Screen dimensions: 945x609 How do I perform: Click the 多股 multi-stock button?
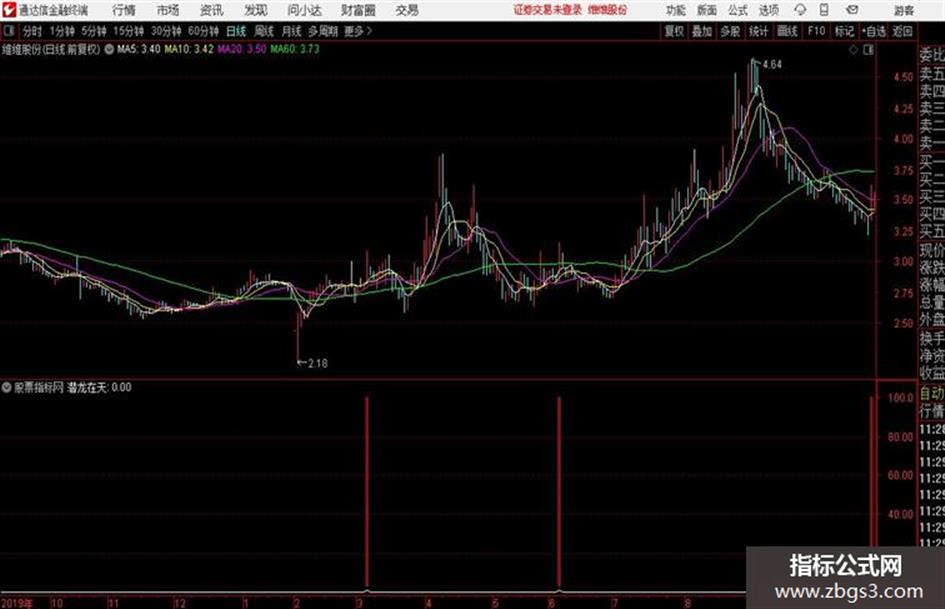click(x=730, y=31)
